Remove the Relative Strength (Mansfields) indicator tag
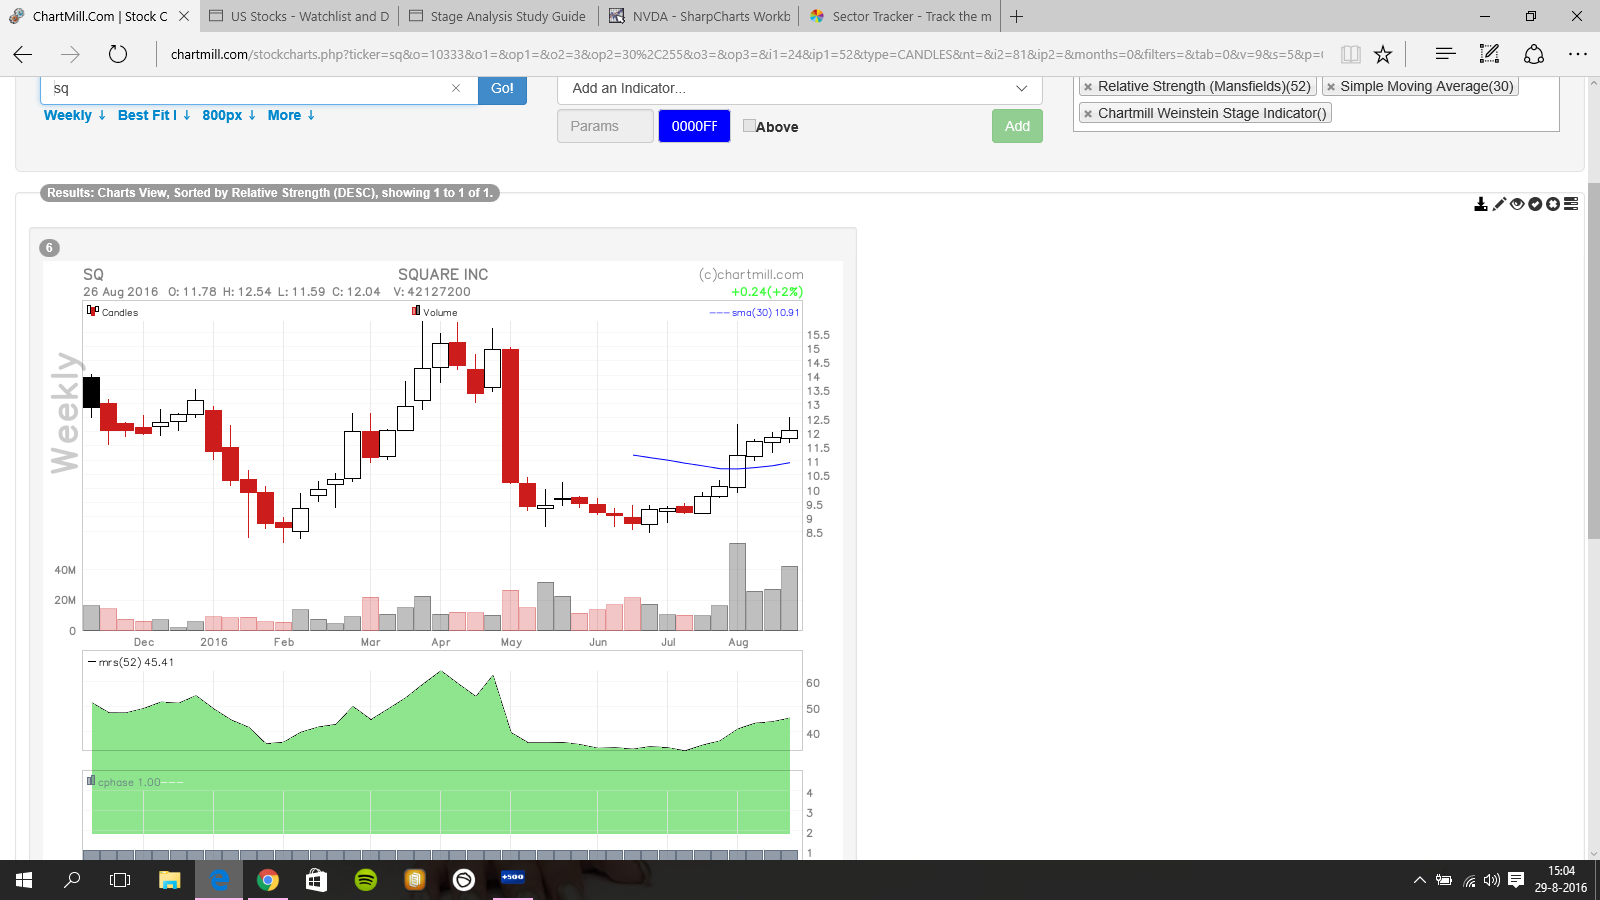This screenshot has height=900, width=1600. point(1088,87)
